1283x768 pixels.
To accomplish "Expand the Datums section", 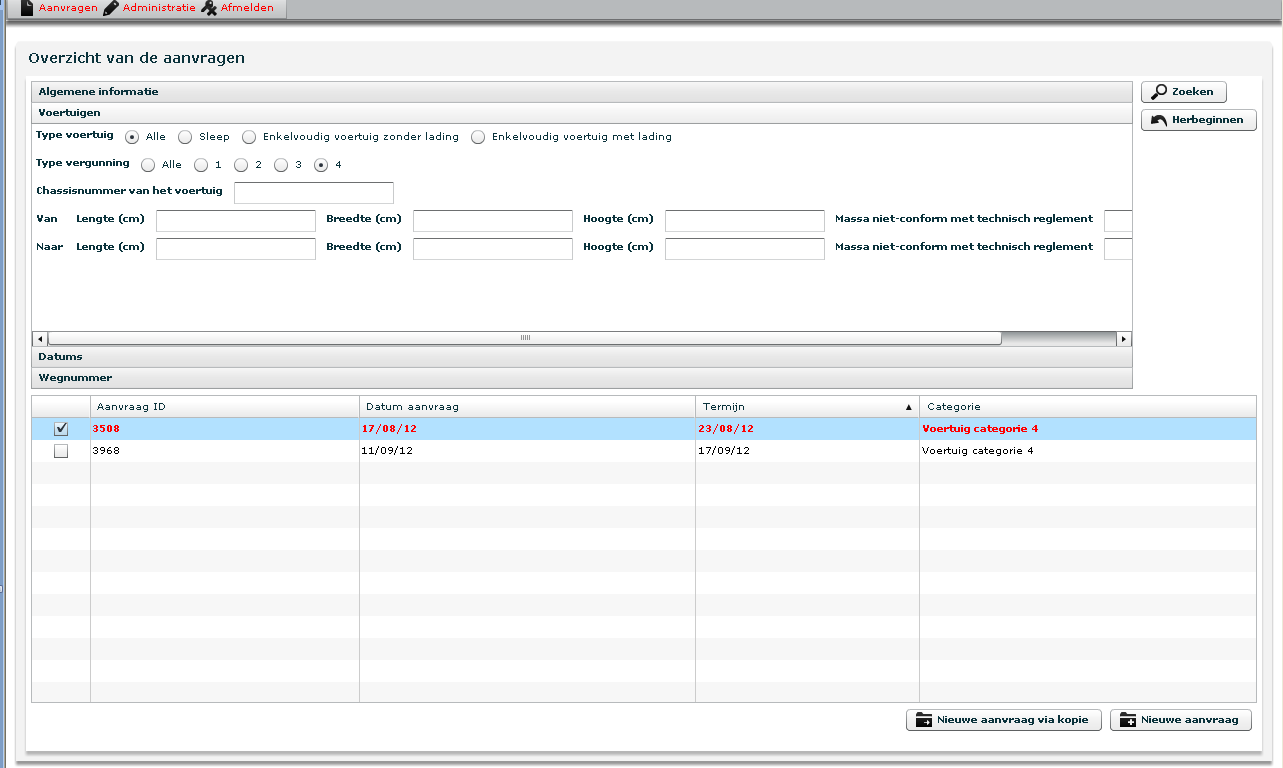I will [581, 357].
